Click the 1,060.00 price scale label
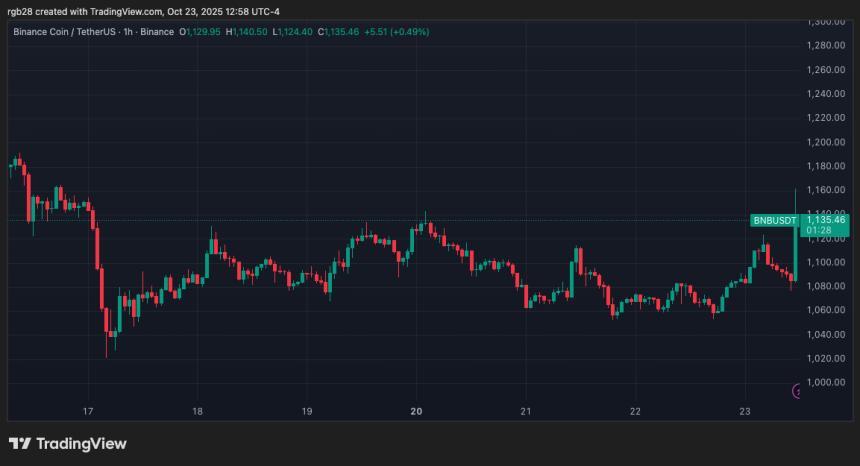The image size is (860, 466). pos(825,310)
